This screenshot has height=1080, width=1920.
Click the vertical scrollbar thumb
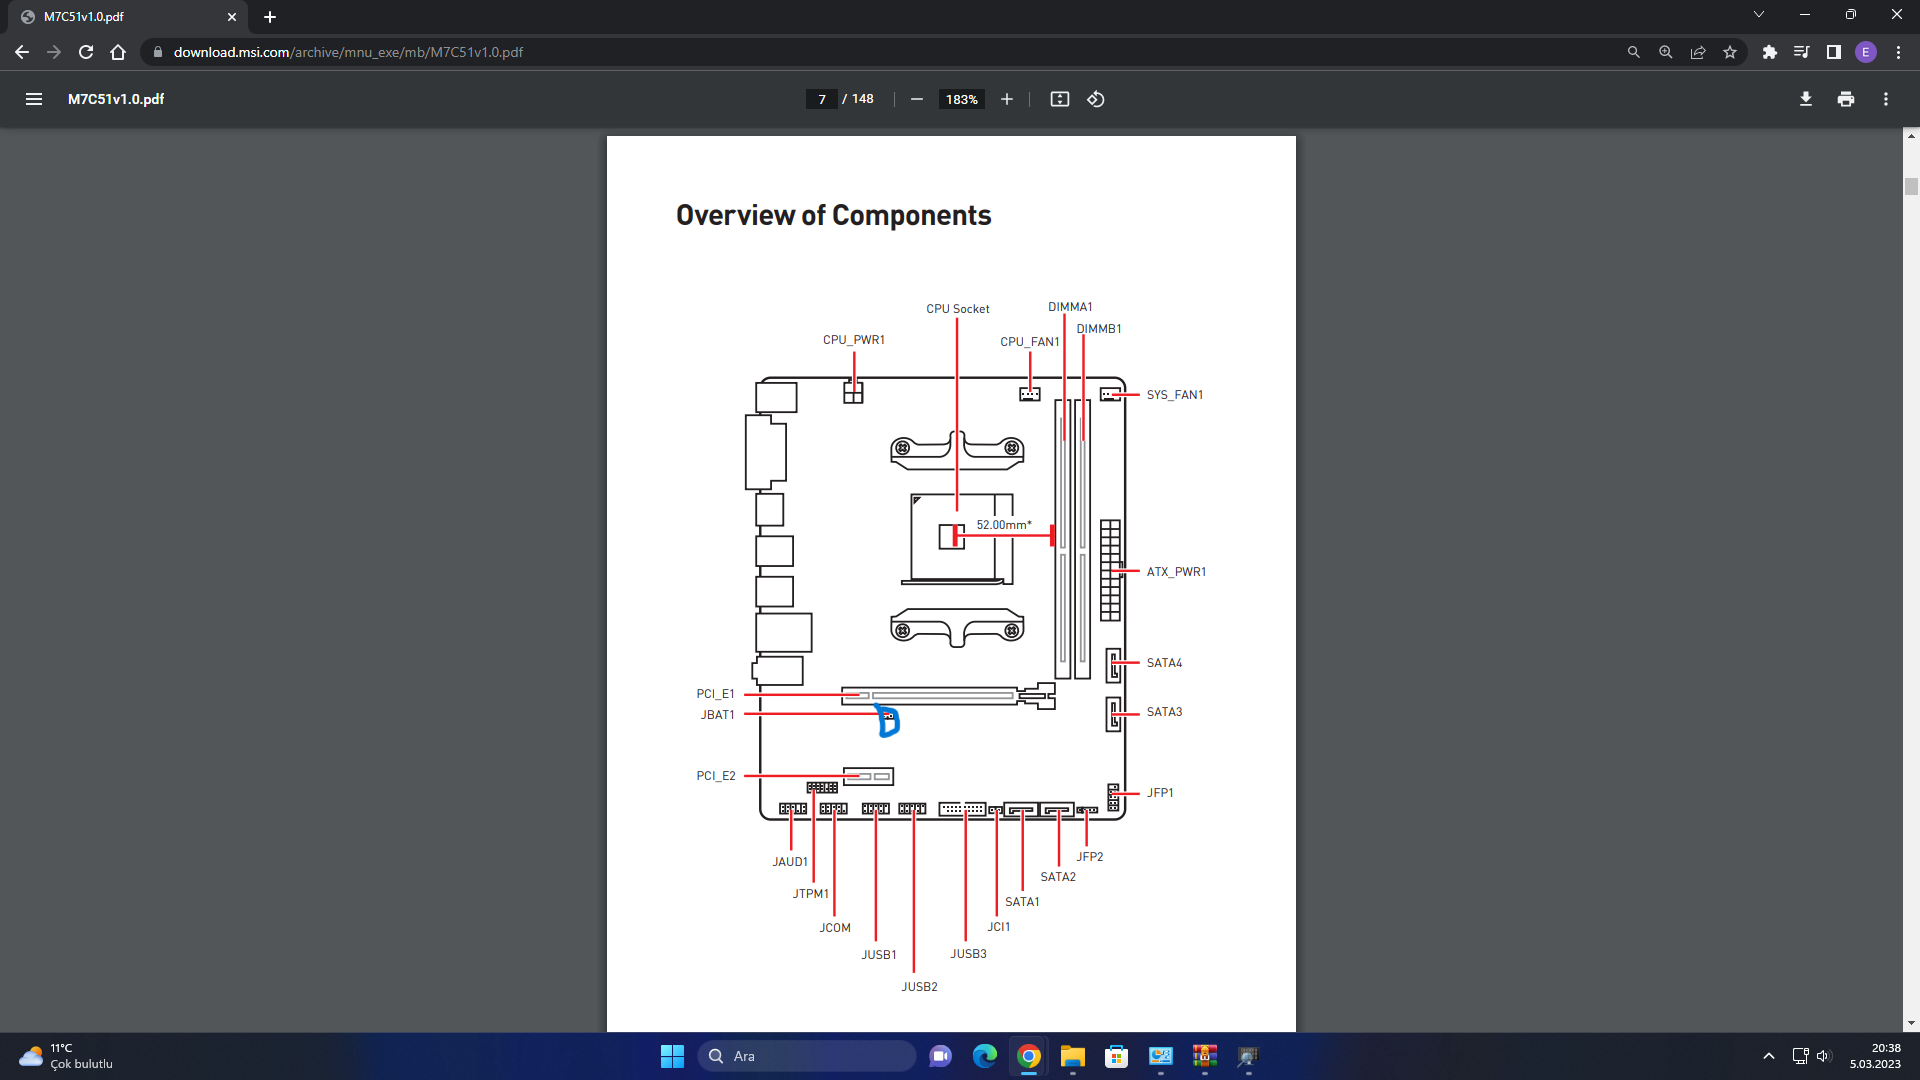point(1911,187)
